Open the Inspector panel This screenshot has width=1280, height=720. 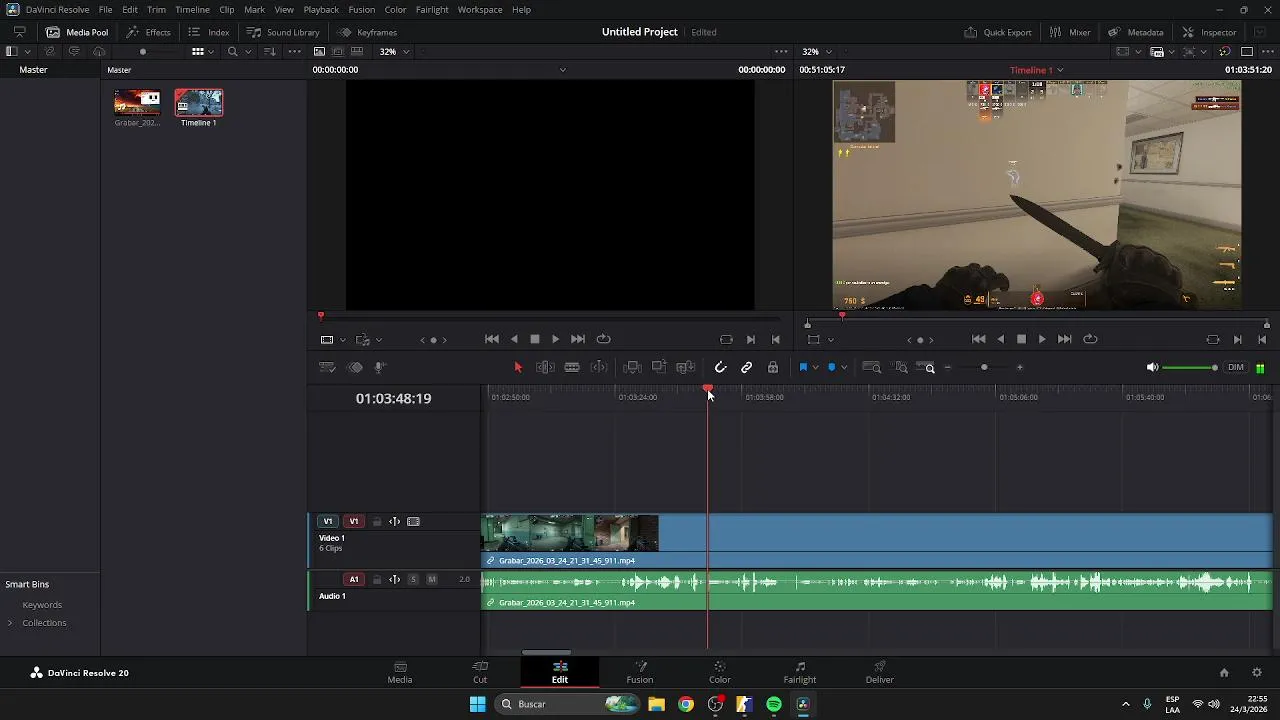coord(1209,32)
